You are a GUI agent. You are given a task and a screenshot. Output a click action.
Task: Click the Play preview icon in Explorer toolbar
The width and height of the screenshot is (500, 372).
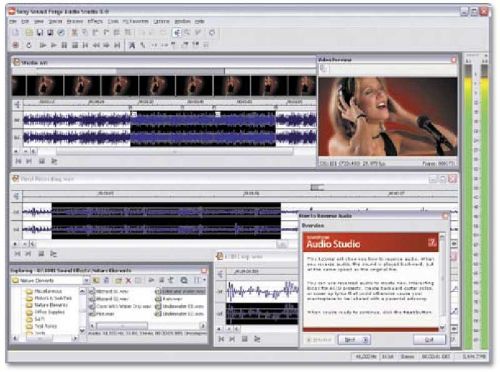point(151,281)
